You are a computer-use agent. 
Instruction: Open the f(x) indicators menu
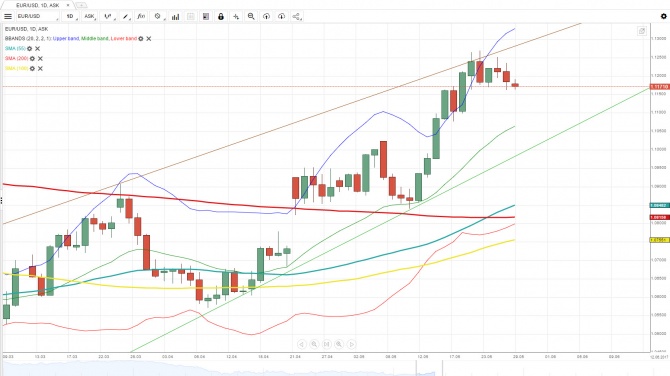(141, 16)
